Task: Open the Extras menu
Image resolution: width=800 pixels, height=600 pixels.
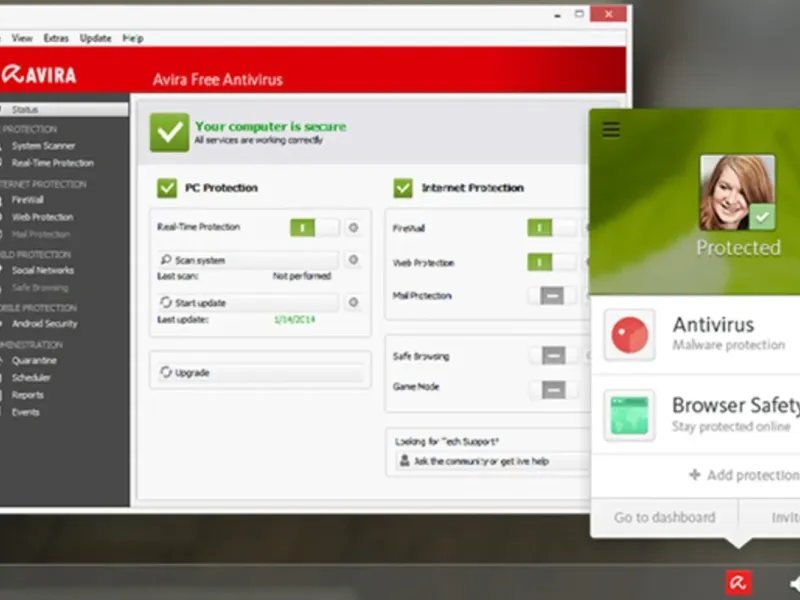Action: coord(56,38)
